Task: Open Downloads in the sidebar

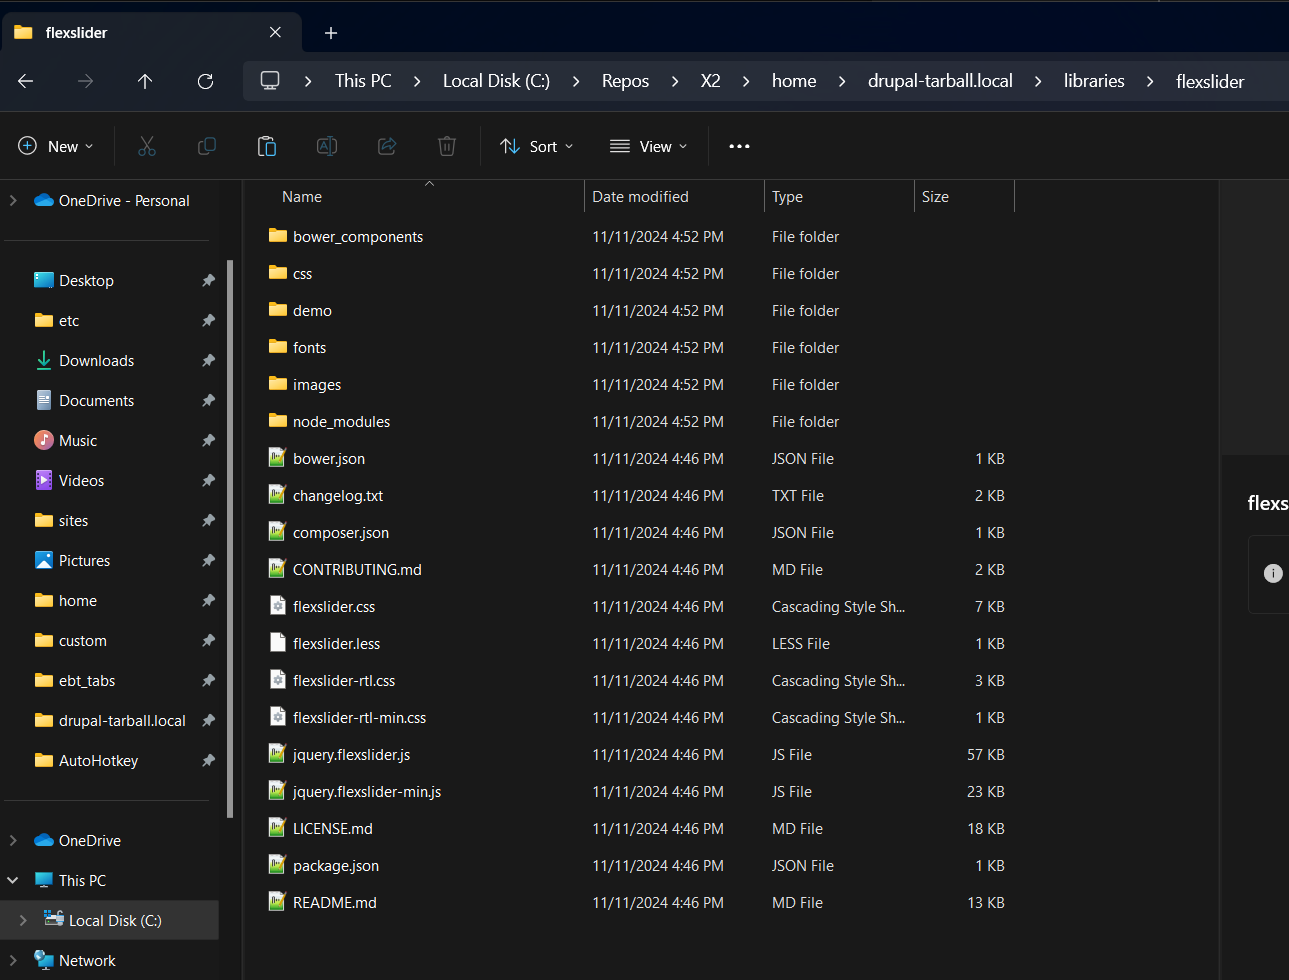Action: coord(96,361)
